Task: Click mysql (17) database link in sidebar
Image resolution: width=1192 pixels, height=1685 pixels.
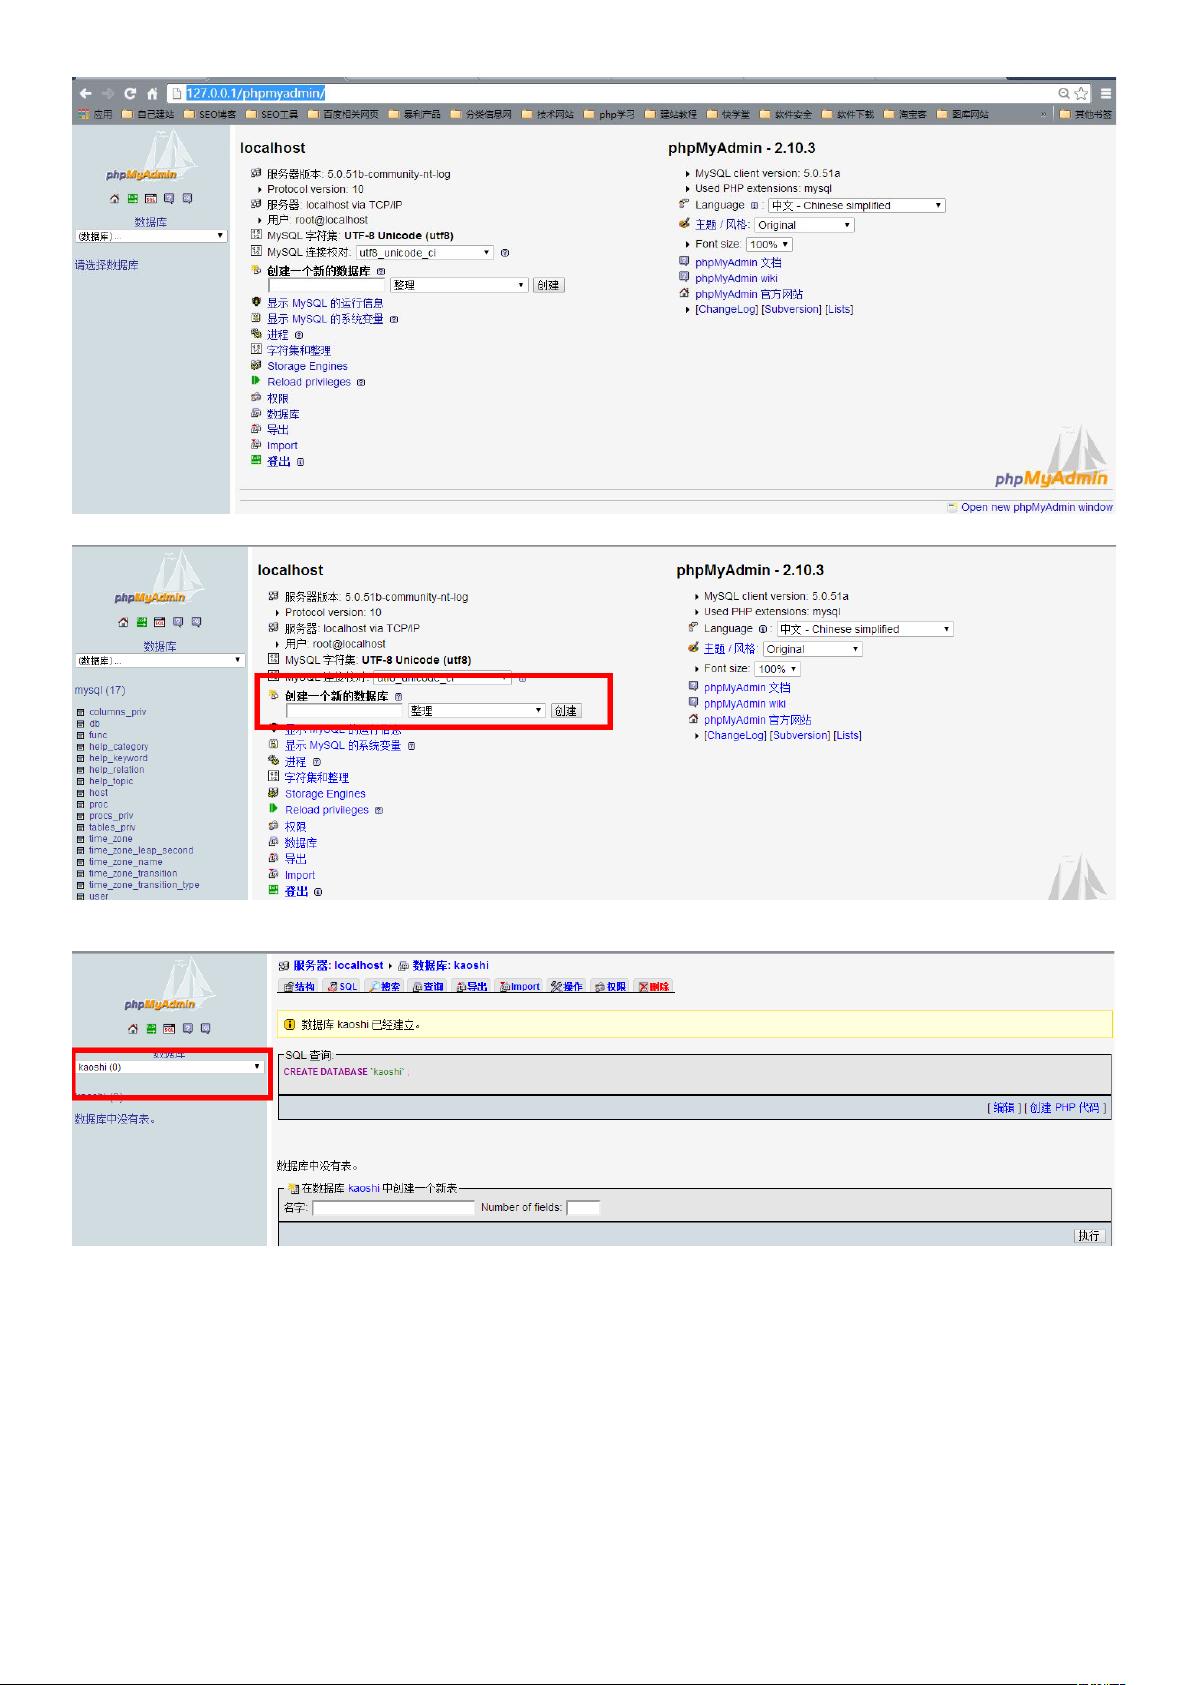Action: point(100,690)
